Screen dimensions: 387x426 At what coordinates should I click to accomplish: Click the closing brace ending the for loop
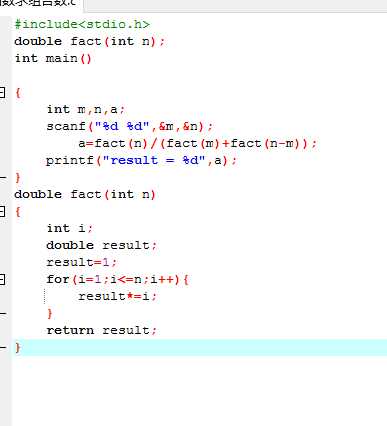50,313
